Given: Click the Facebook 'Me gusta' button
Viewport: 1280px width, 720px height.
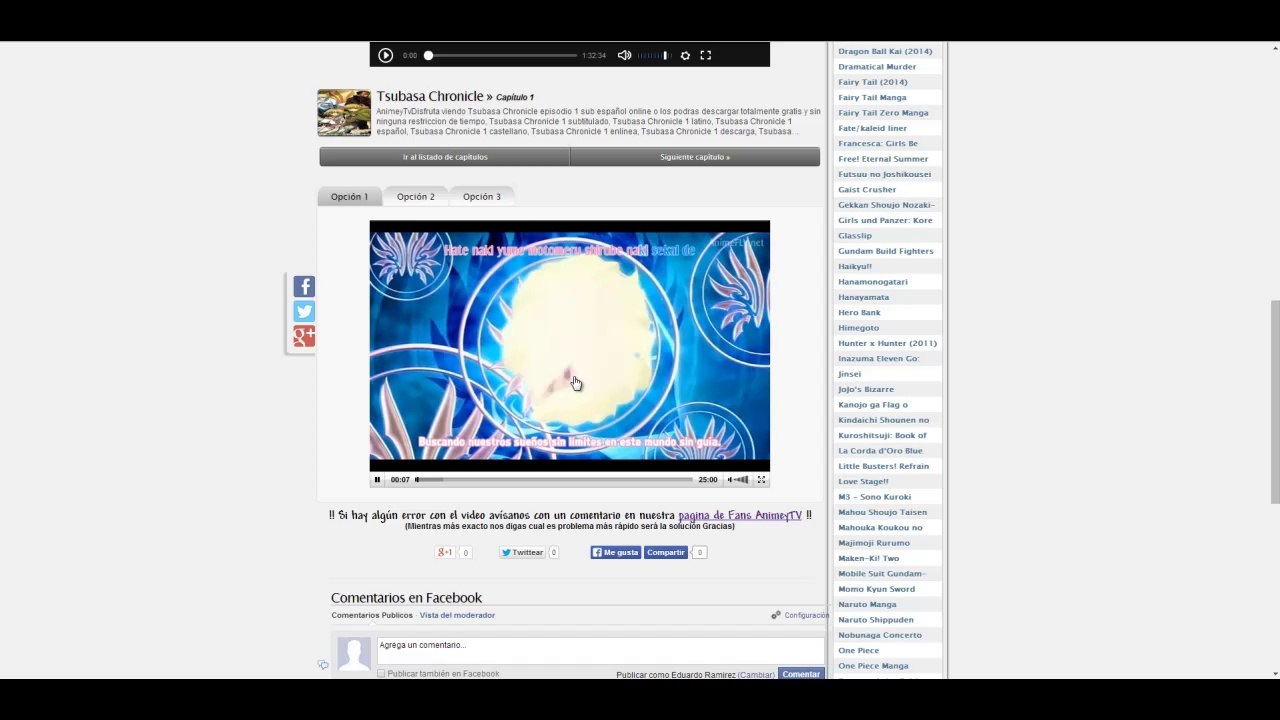Looking at the screenshot, I should (x=615, y=552).
